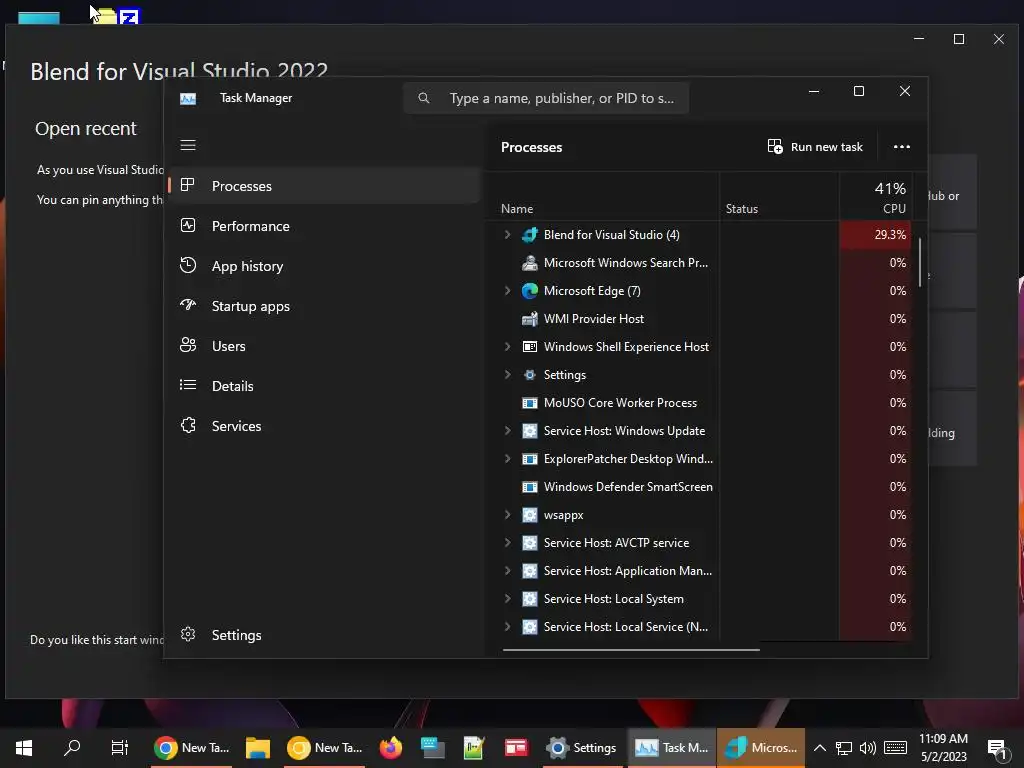Screen dimensions: 1024x768
Task: Click the 29.3% CPU value cell
Action: [x=875, y=234]
